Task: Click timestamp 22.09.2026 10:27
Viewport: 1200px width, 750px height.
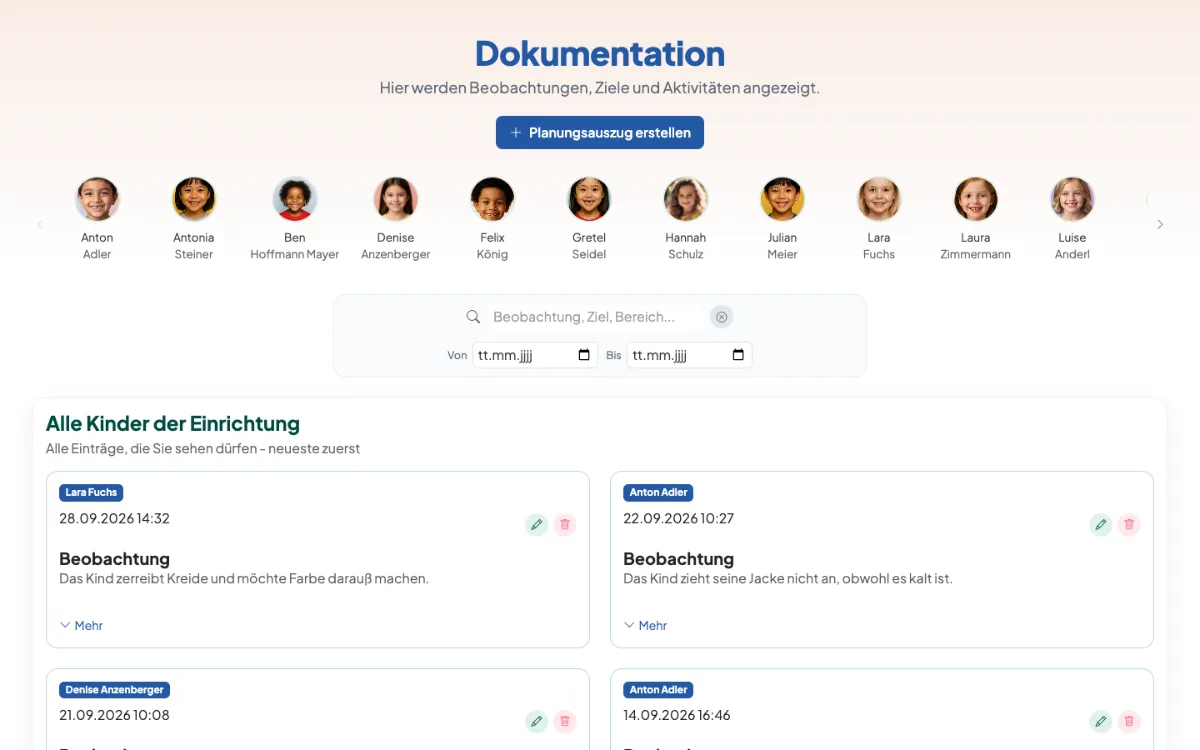Action: [679, 518]
